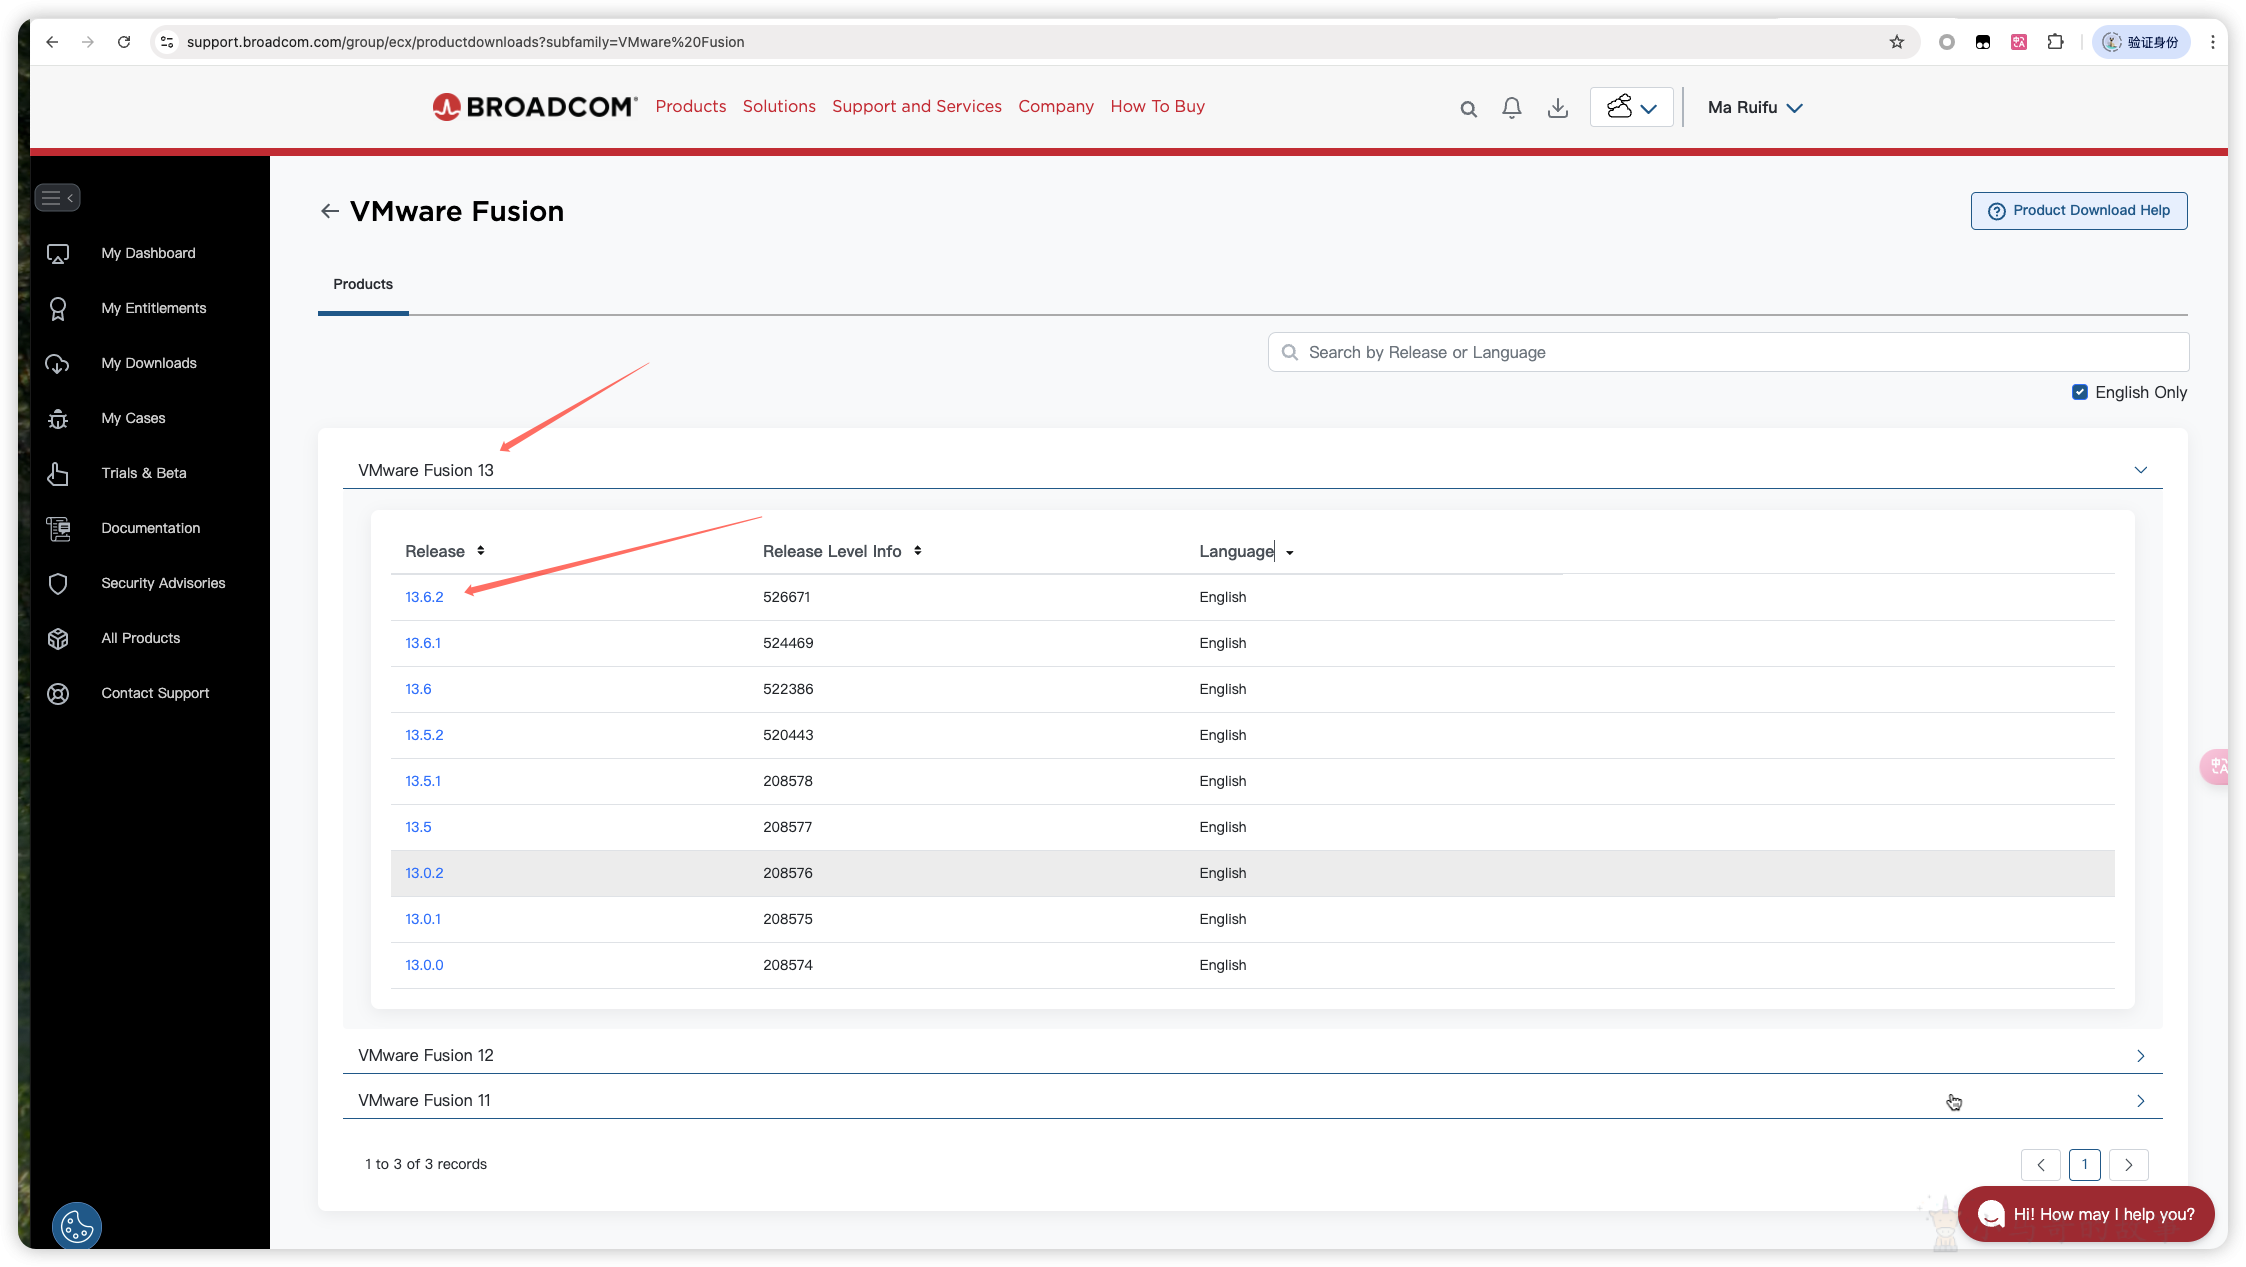Screen dimensions: 2246x1267
Task: Select page 1 in pagination
Action: click(2085, 1165)
